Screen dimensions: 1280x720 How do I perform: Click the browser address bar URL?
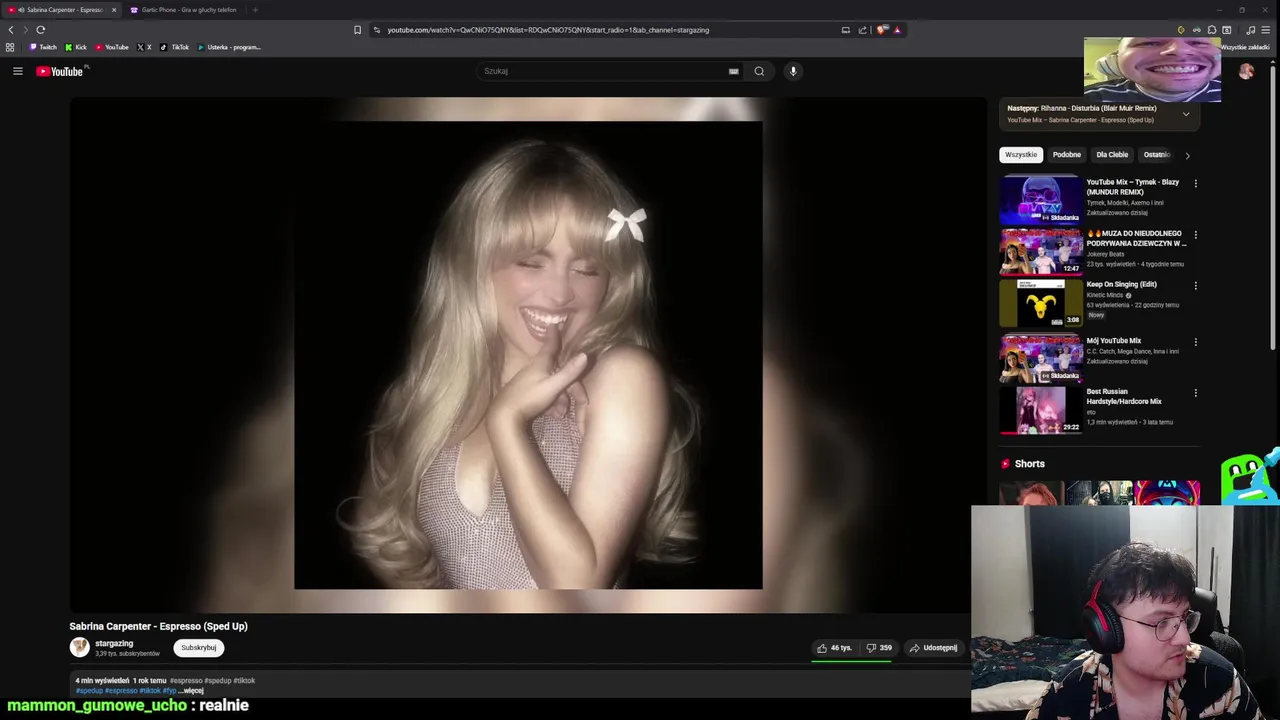click(548, 30)
